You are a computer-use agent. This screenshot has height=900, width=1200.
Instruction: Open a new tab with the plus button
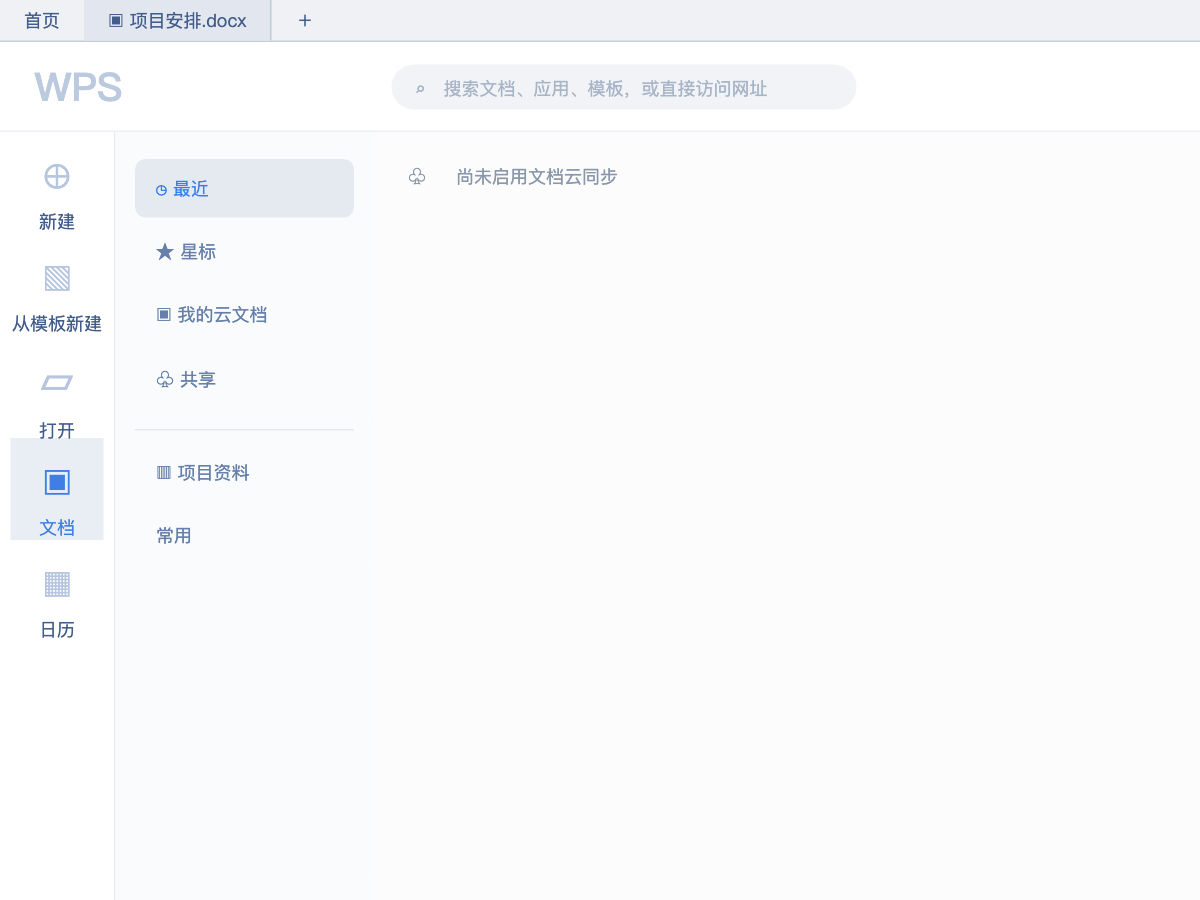click(x=305, y=20)
